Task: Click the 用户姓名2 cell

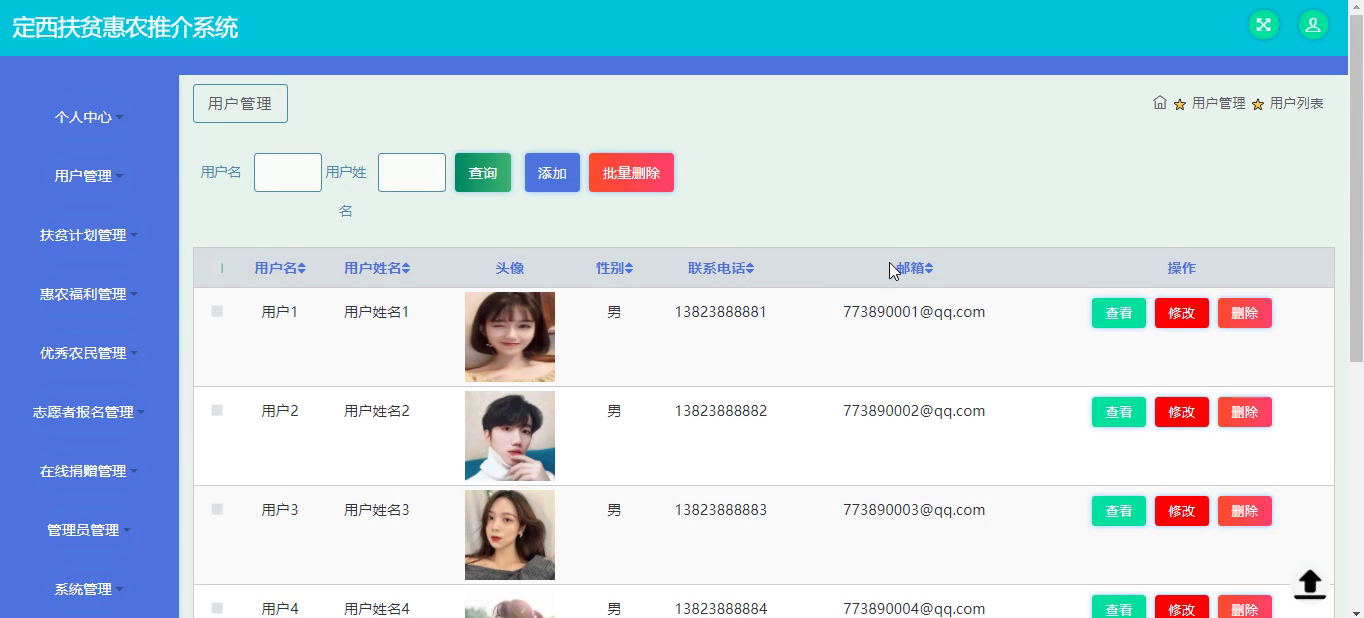Action: coord(377,411)
